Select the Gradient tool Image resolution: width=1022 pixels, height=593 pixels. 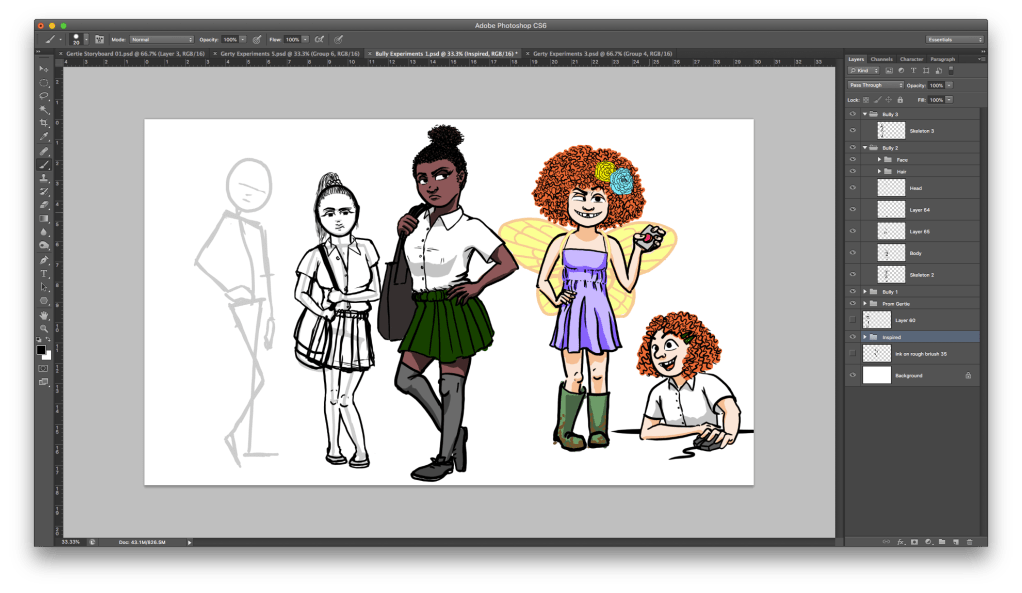(x=44, y=218)
